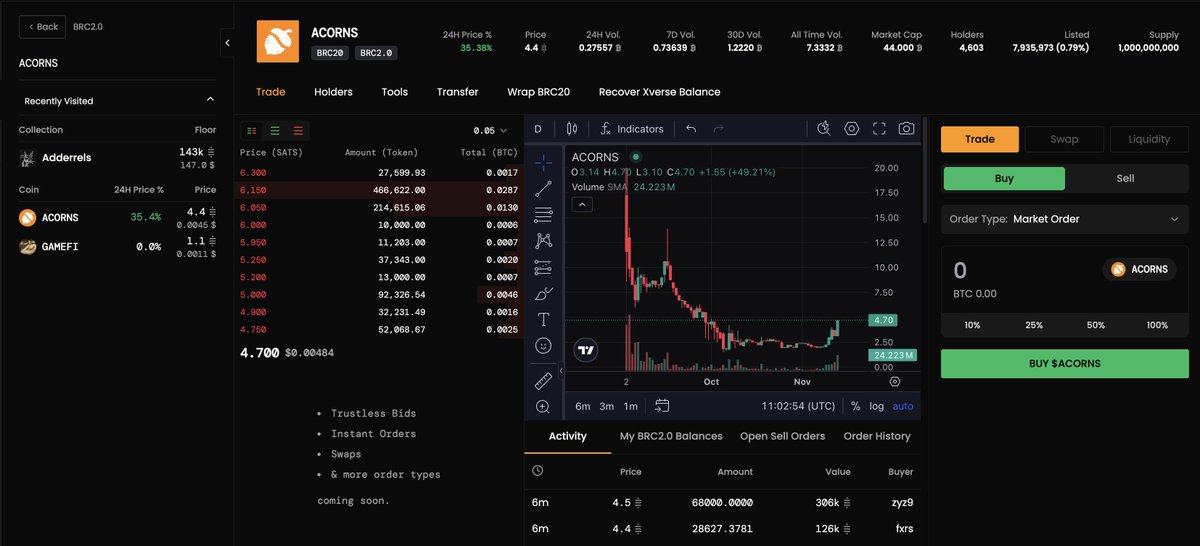
Task: Toggle percent scale on chart
Action: 855,406
